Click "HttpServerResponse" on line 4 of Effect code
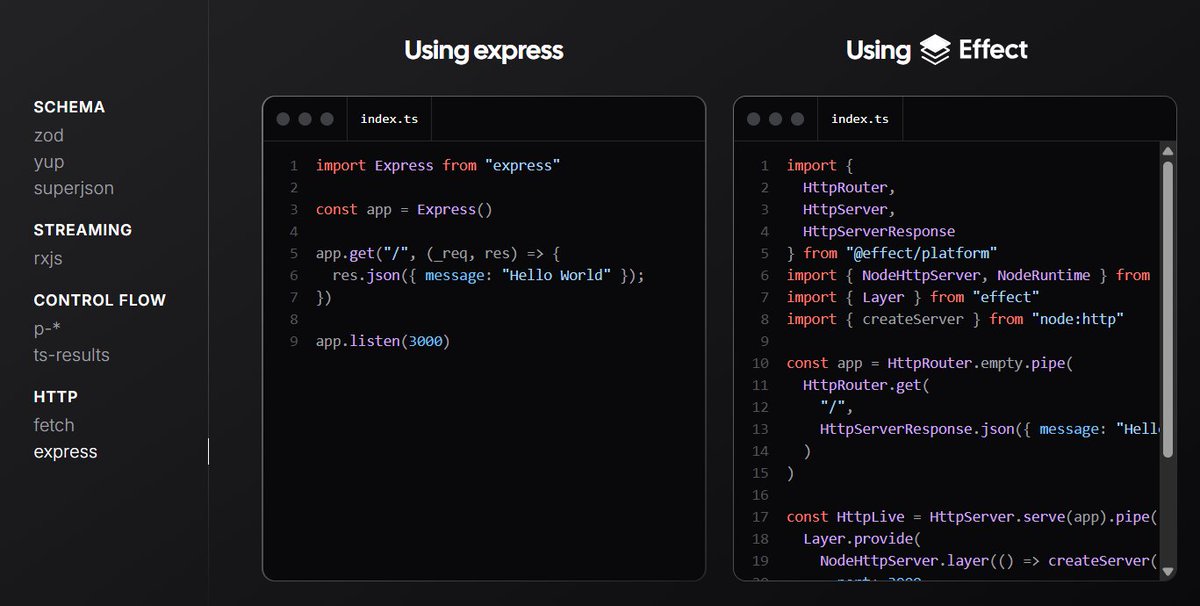Viewport: 1200px width, 606px height. point(879,231)
